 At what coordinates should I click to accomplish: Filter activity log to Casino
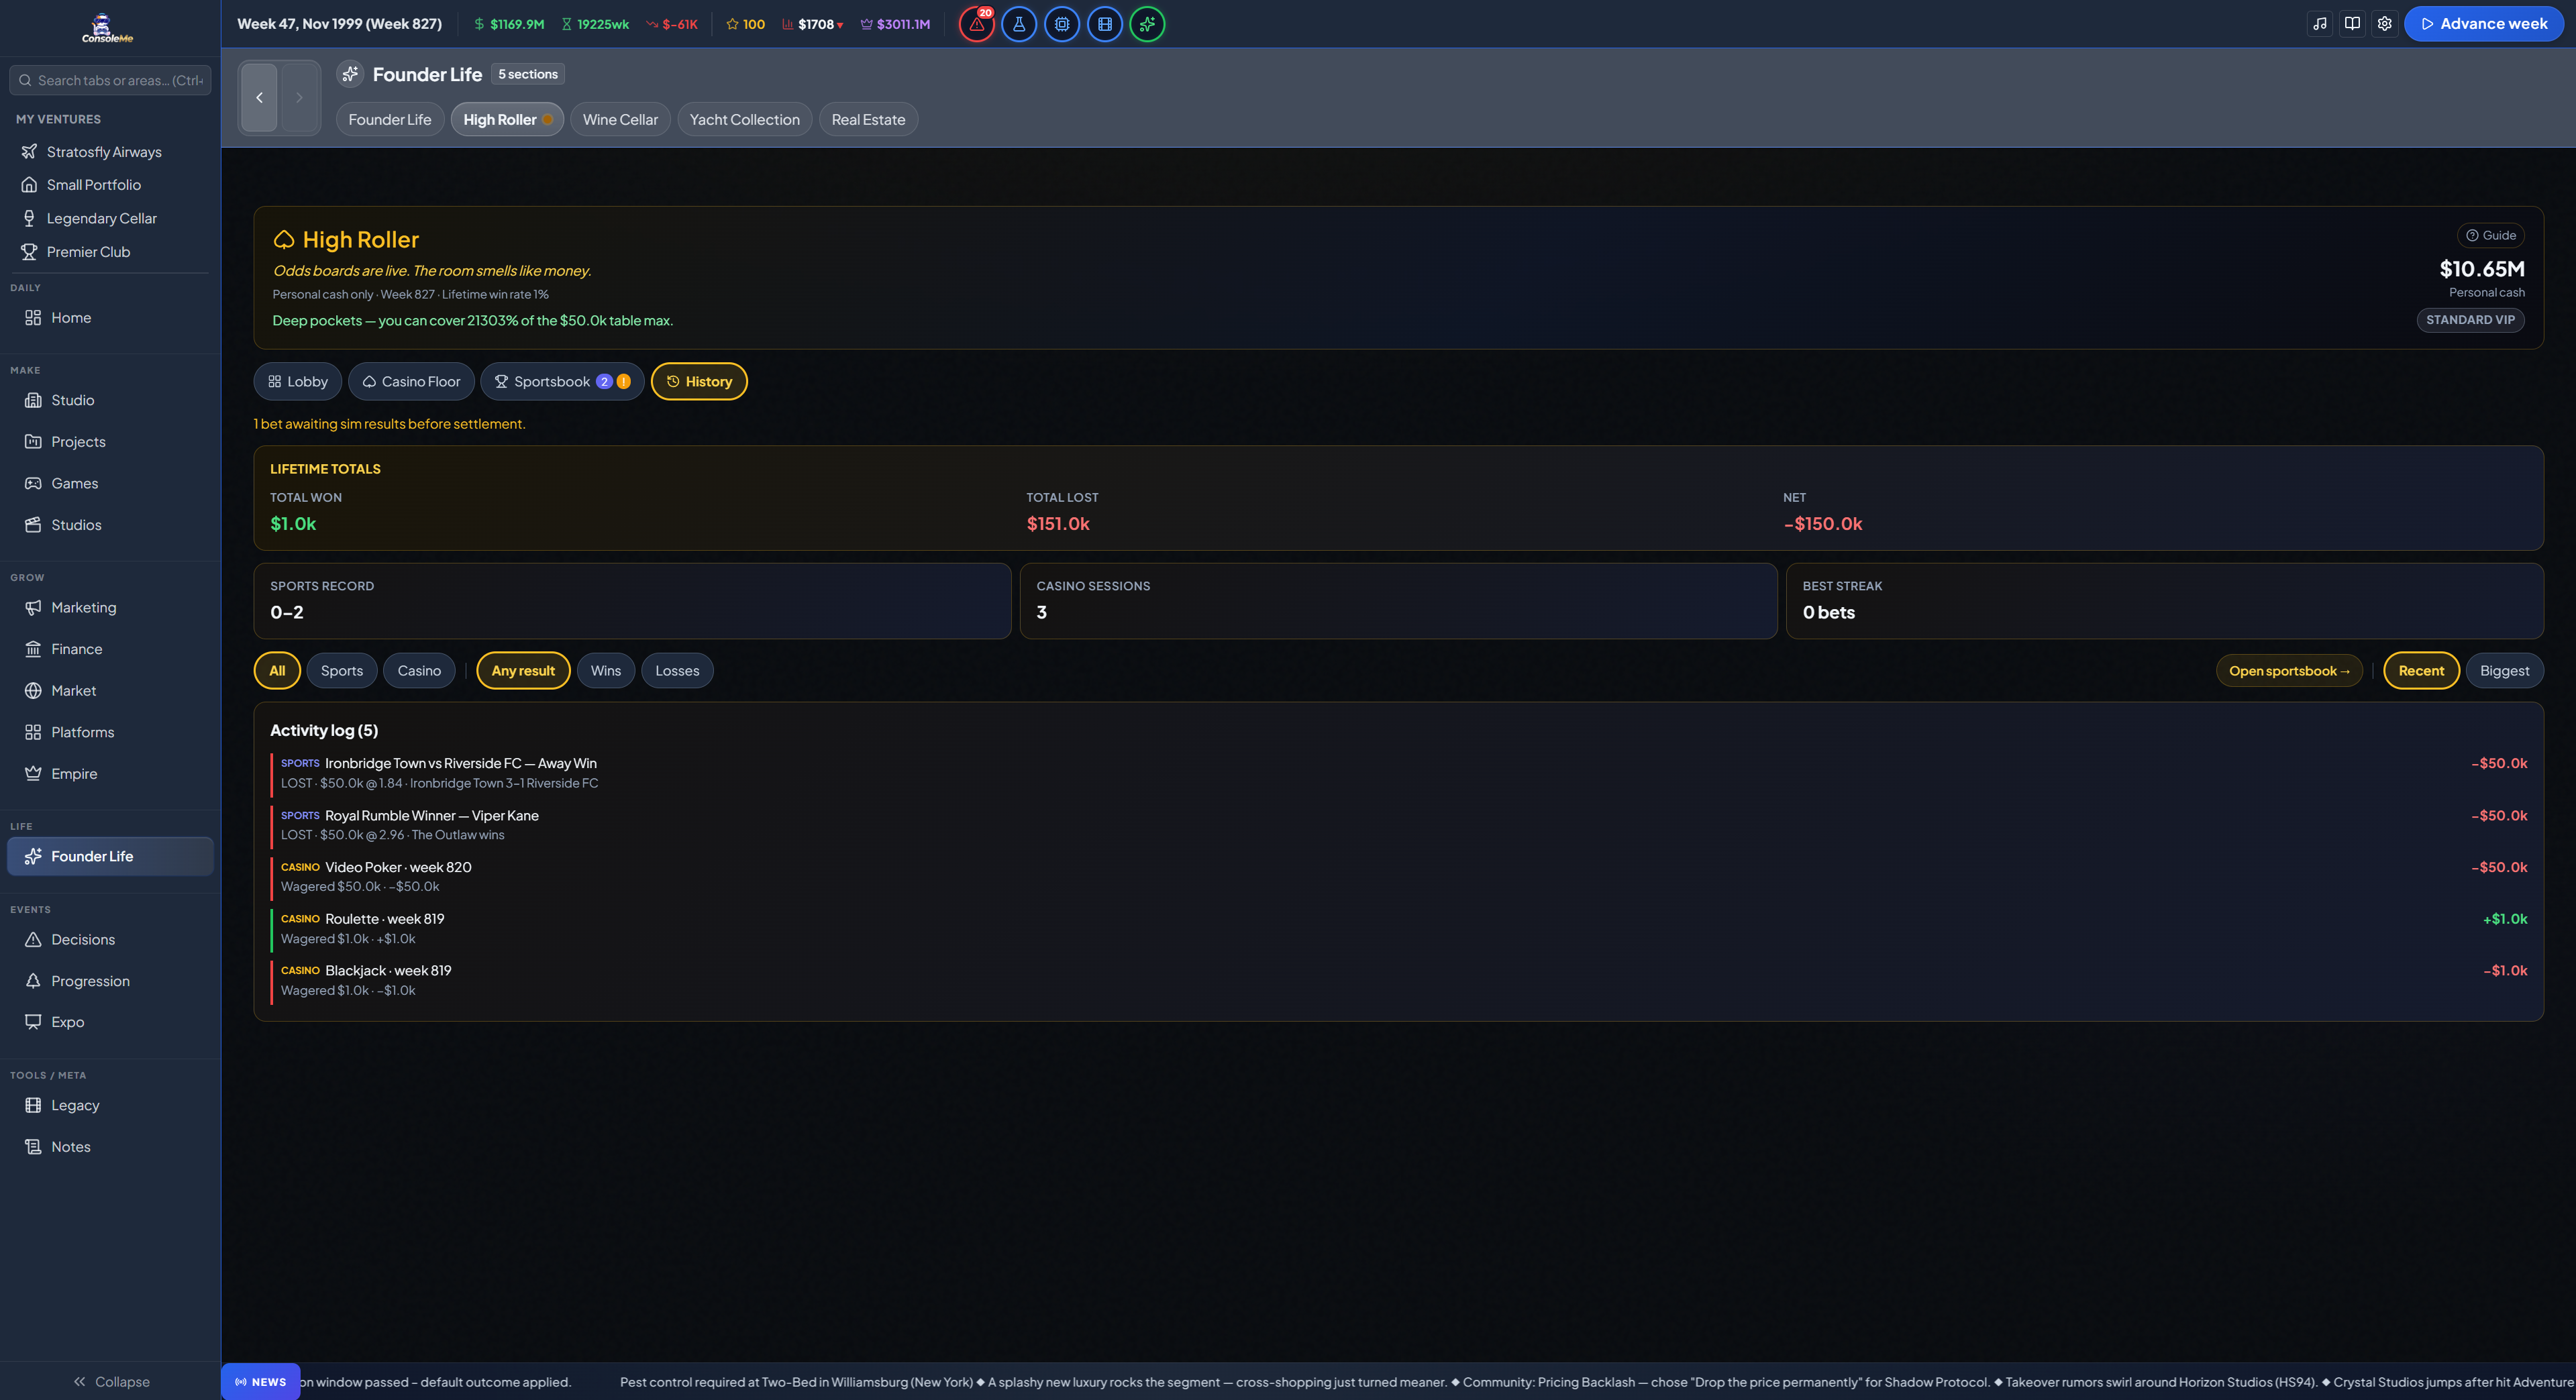[419, 671]
